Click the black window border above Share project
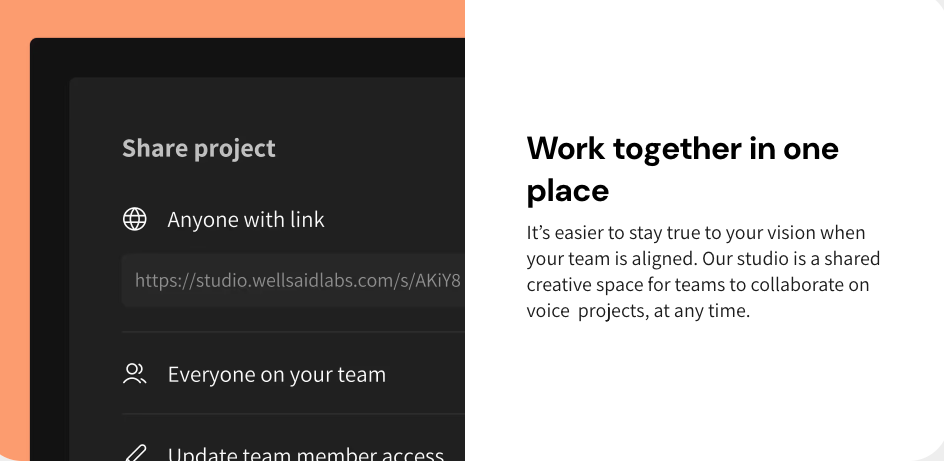The height and width of the screenshot is (461, 944). tap(250, 57)
